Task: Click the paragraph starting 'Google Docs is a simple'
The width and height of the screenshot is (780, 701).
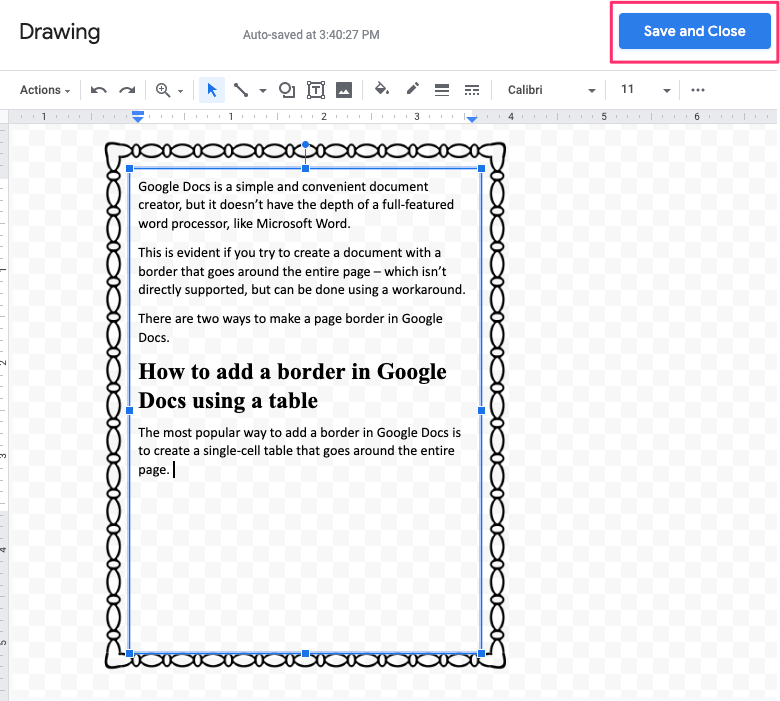Action: [296, 205]
